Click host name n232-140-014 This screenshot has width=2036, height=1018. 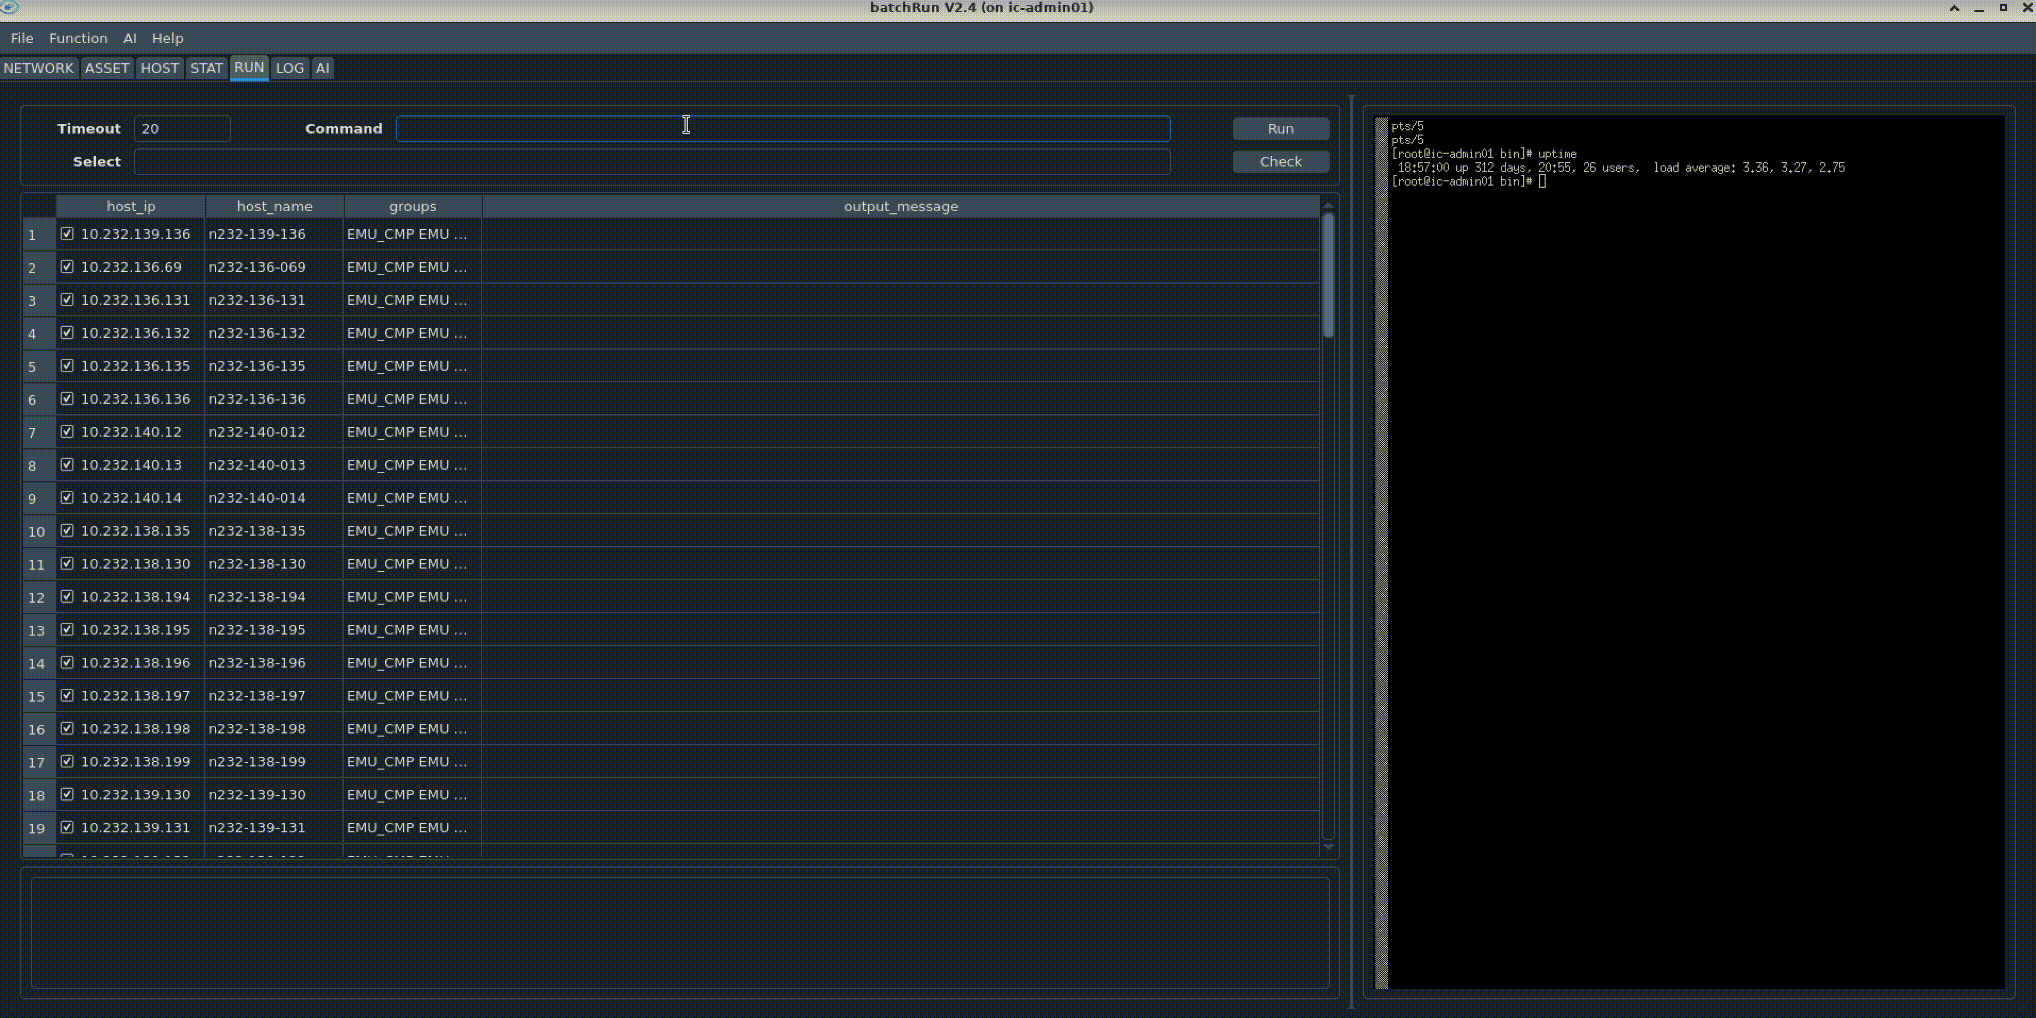pos(257,498)
